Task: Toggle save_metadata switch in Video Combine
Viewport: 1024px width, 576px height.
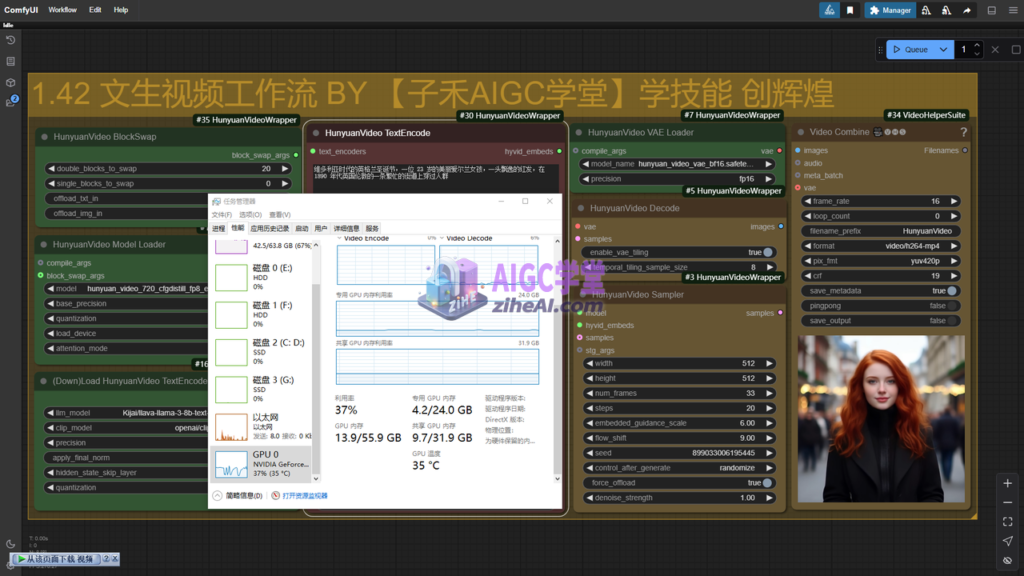Action: (952, 291)
